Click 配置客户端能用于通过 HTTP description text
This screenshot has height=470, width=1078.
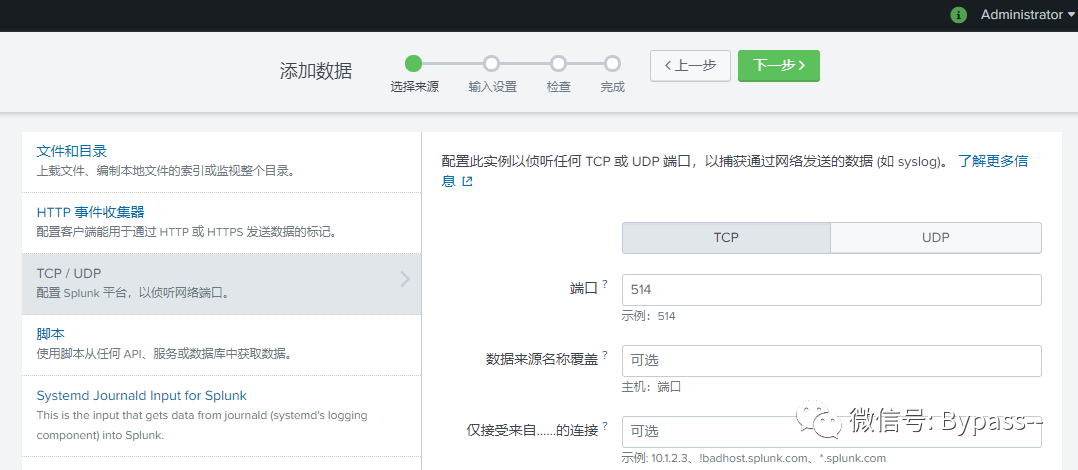point(186,232)
